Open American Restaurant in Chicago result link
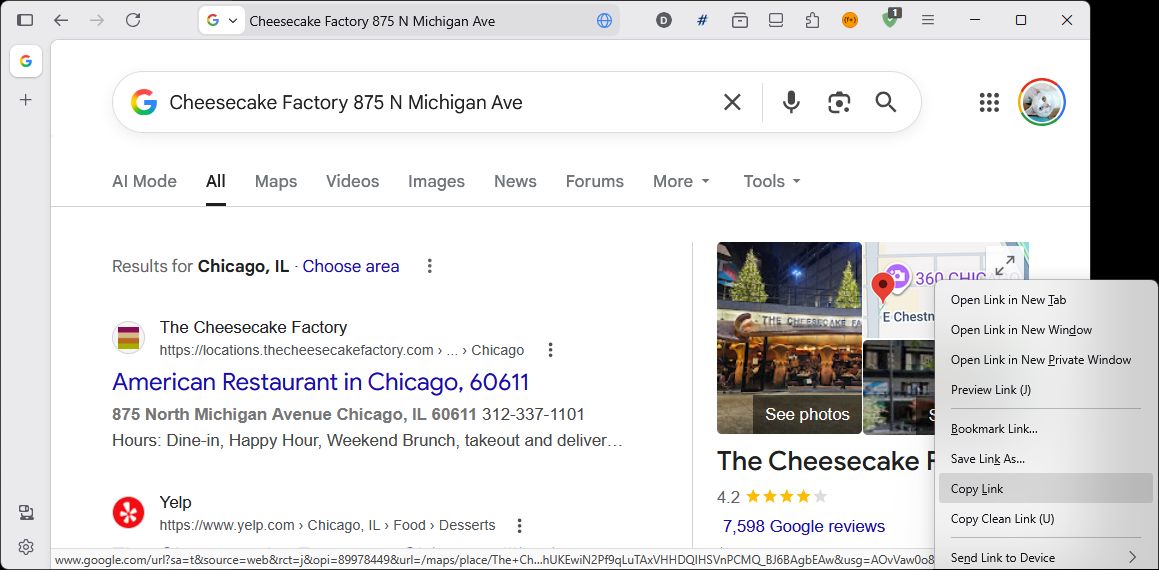The image size is (1159, 570). (x=320, y=382)
